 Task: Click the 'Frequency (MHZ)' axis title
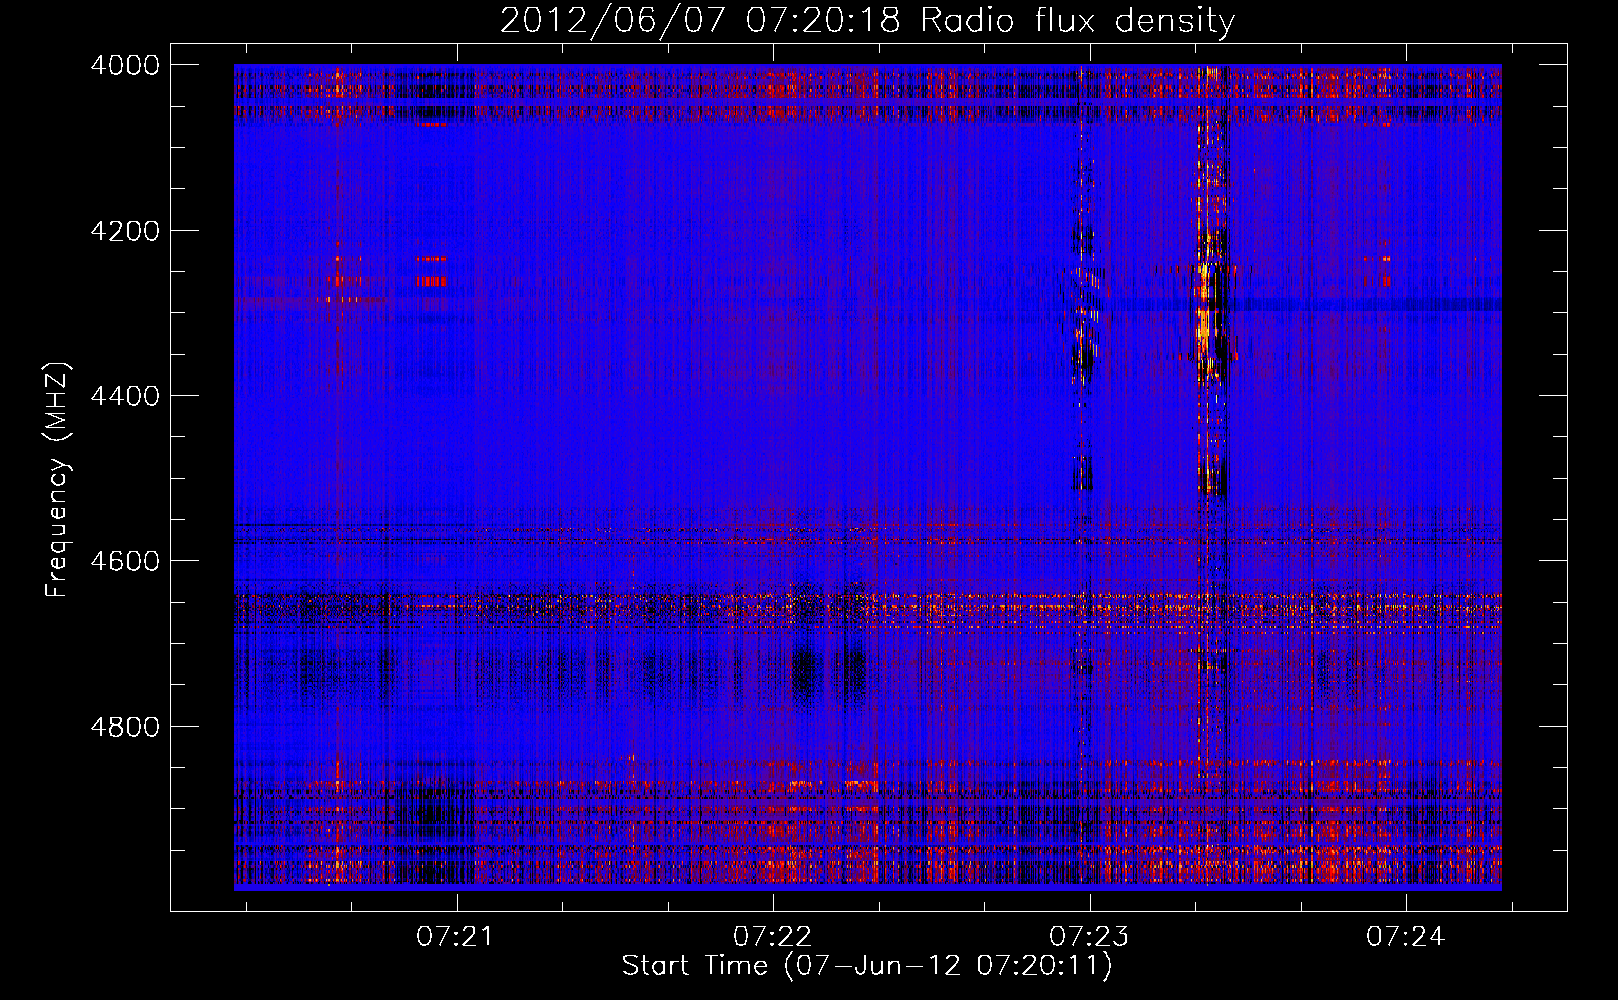click(x=57, y=479)
